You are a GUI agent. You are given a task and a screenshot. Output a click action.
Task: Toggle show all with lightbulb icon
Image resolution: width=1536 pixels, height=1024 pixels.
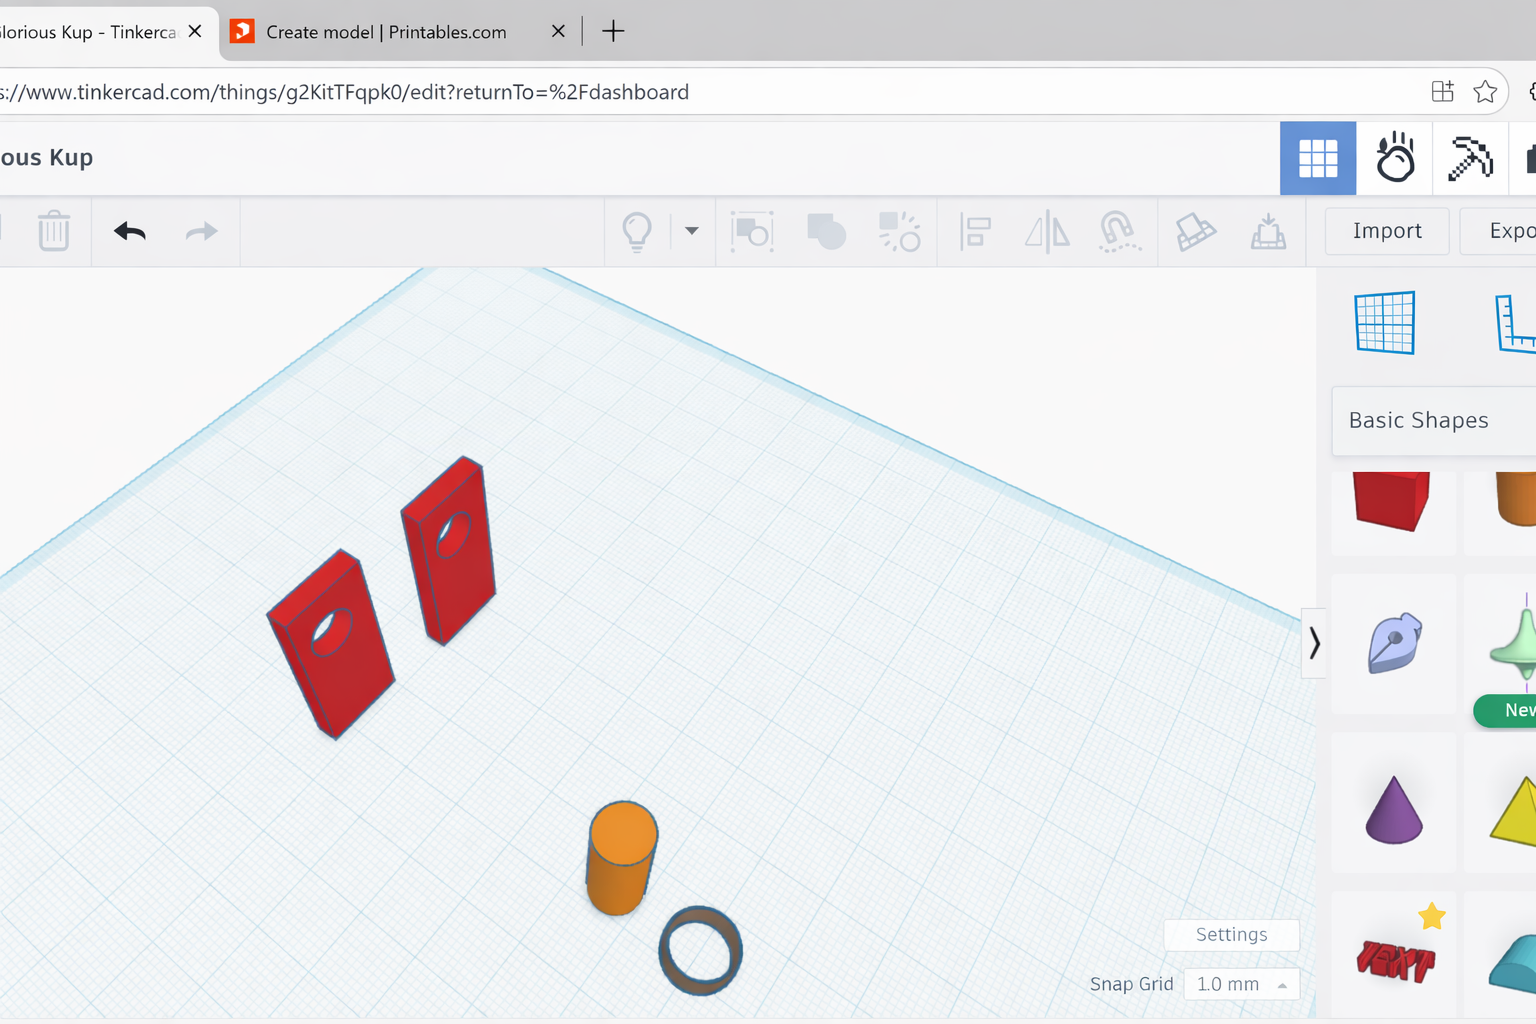[637, 231]
